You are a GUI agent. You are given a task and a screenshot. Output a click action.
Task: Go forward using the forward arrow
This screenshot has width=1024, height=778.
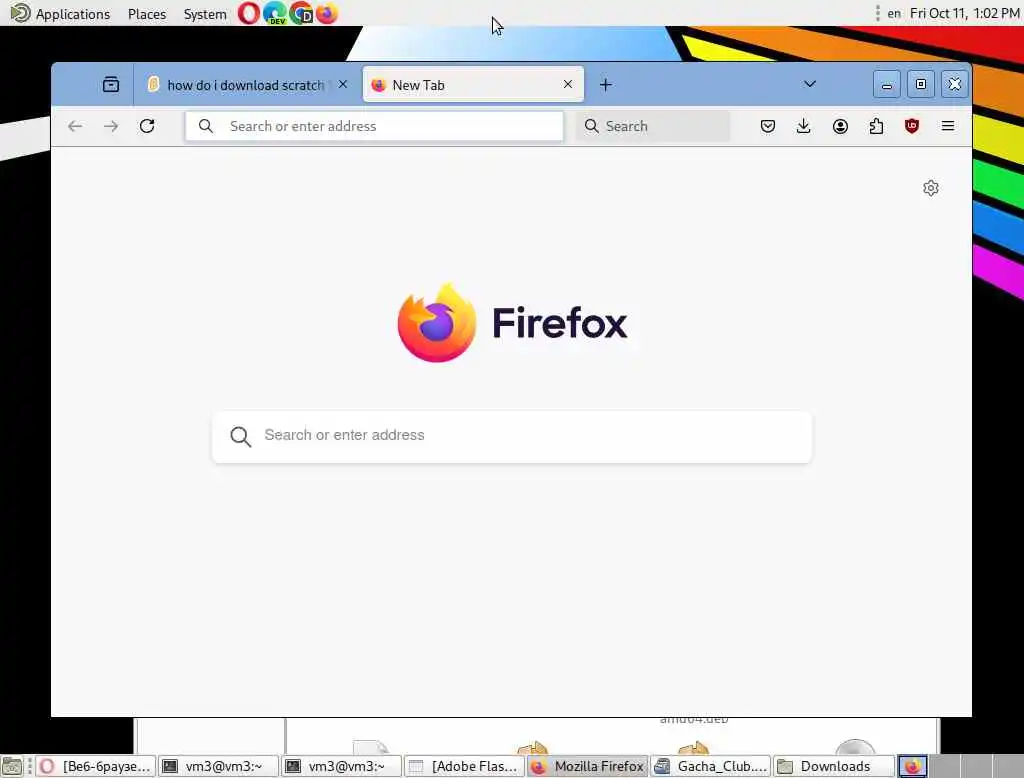point(111,126)
